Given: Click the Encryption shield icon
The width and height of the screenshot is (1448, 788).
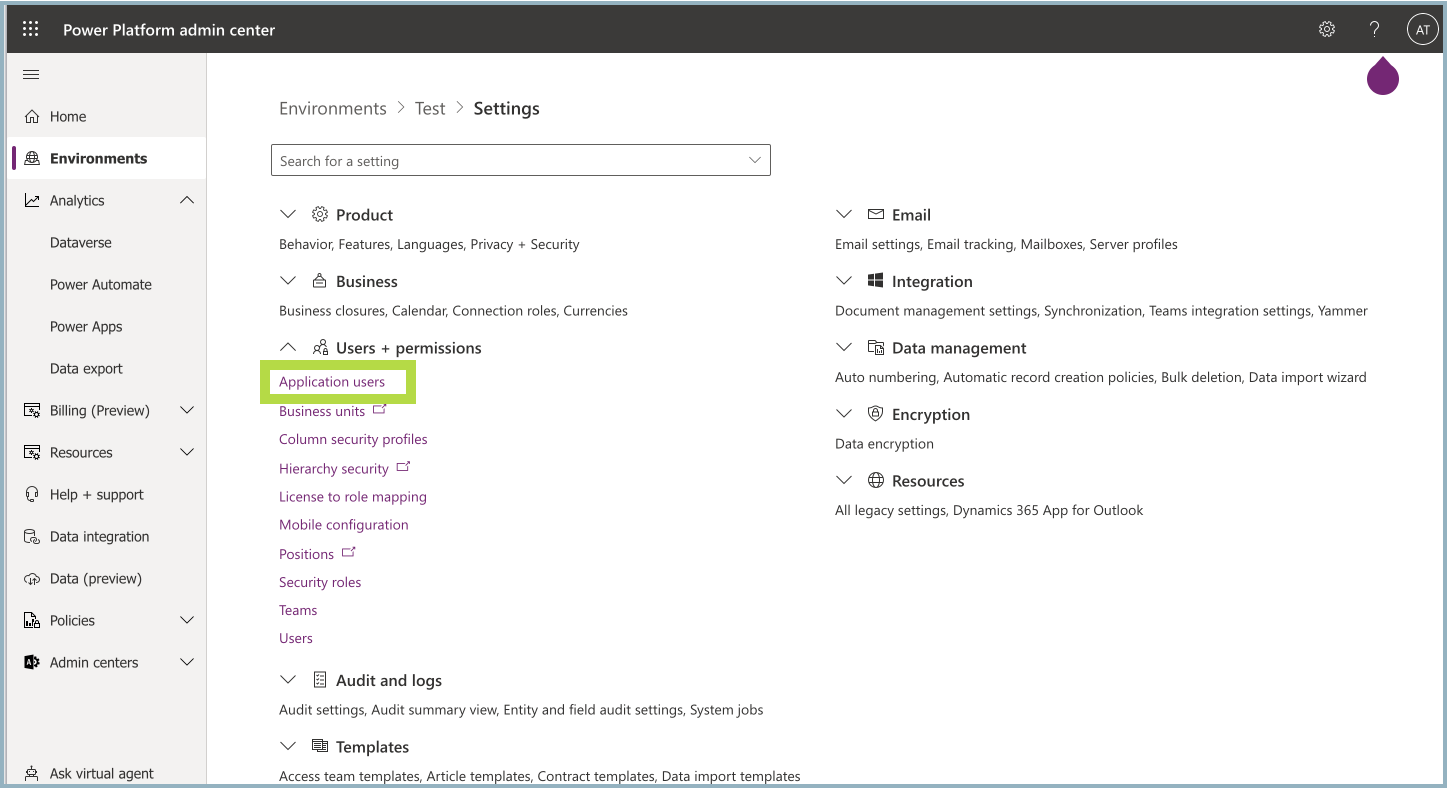Looking at the screenshot, I should 876,414.
